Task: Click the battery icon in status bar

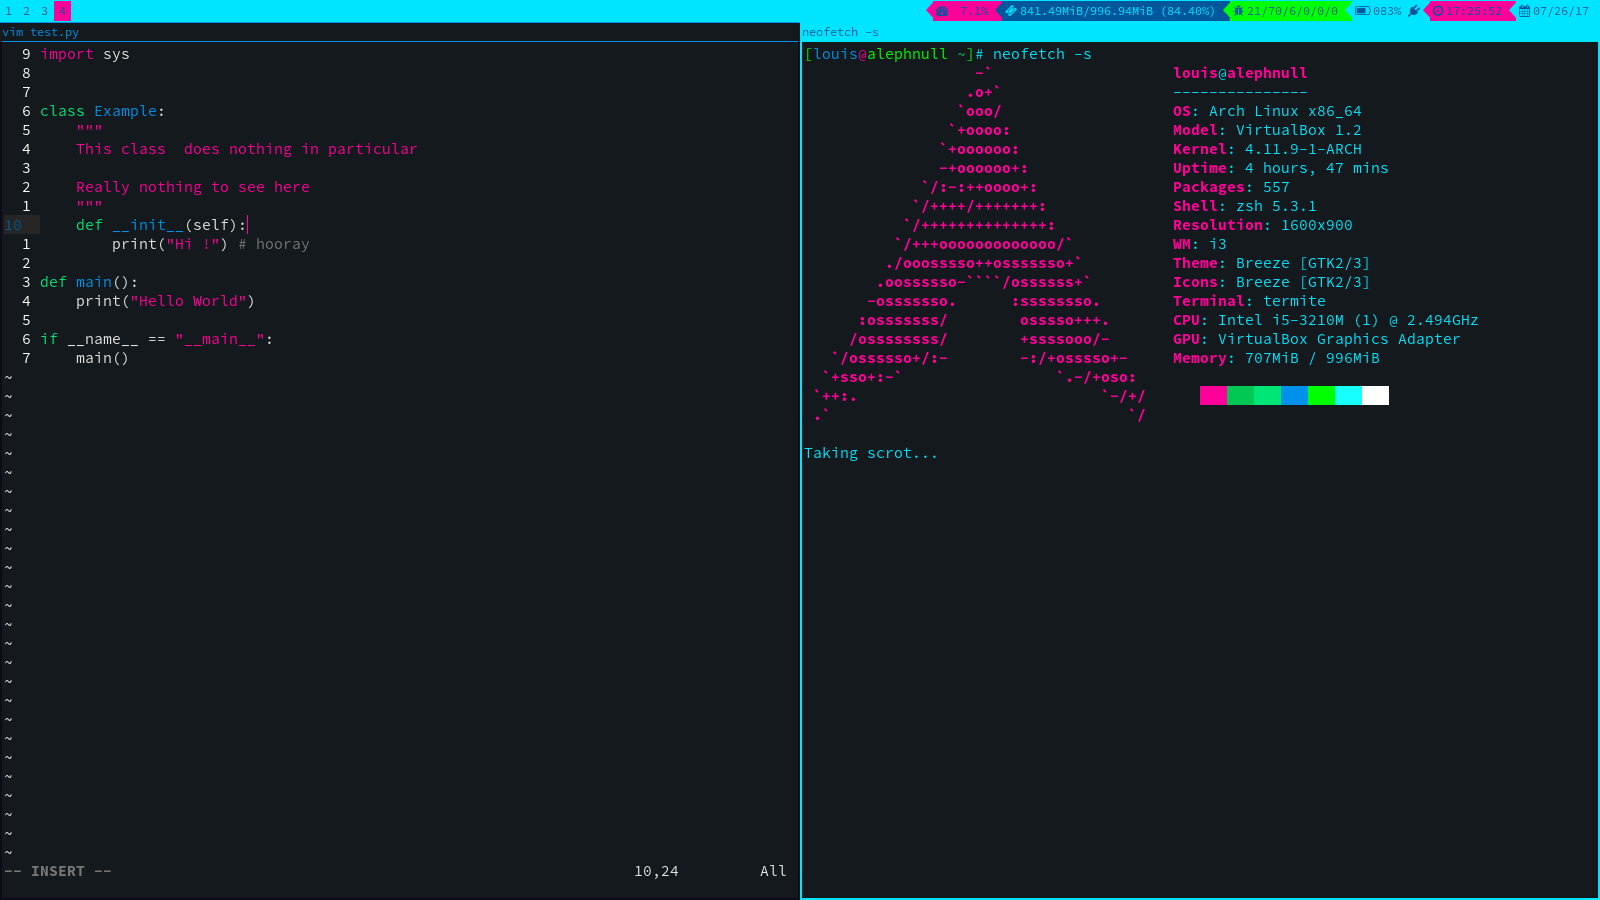Action: tap(1362, 11)
